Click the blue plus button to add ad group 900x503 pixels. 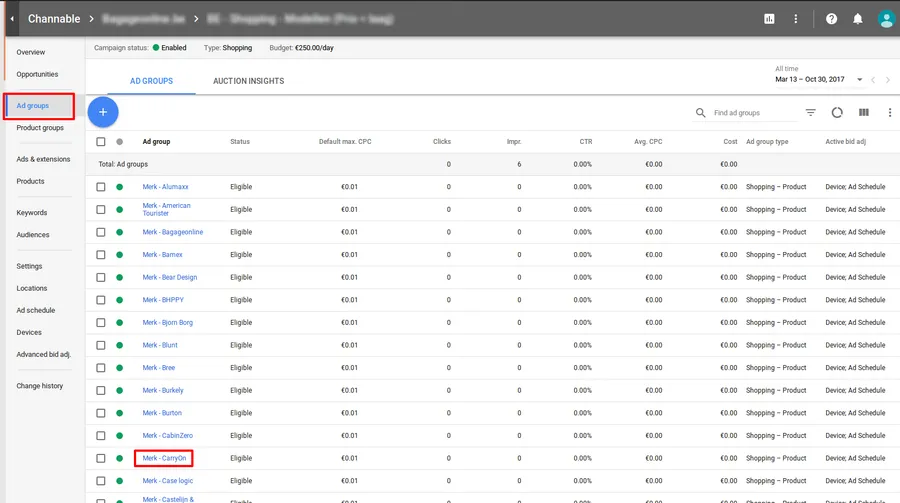(103, 112)
